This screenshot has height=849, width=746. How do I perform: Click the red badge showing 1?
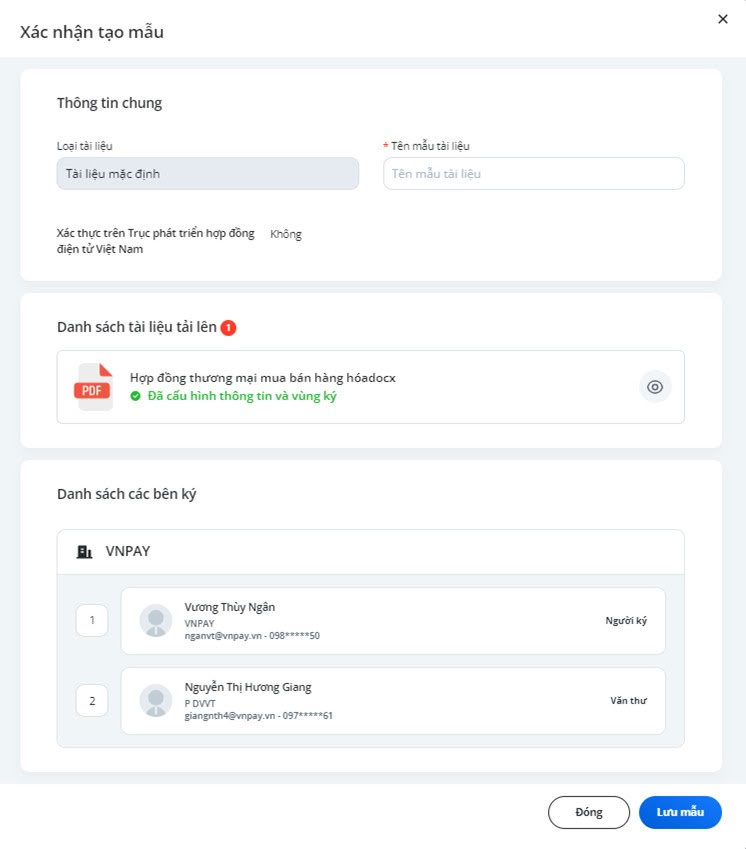pyautogui.click(x=228, y=328)
